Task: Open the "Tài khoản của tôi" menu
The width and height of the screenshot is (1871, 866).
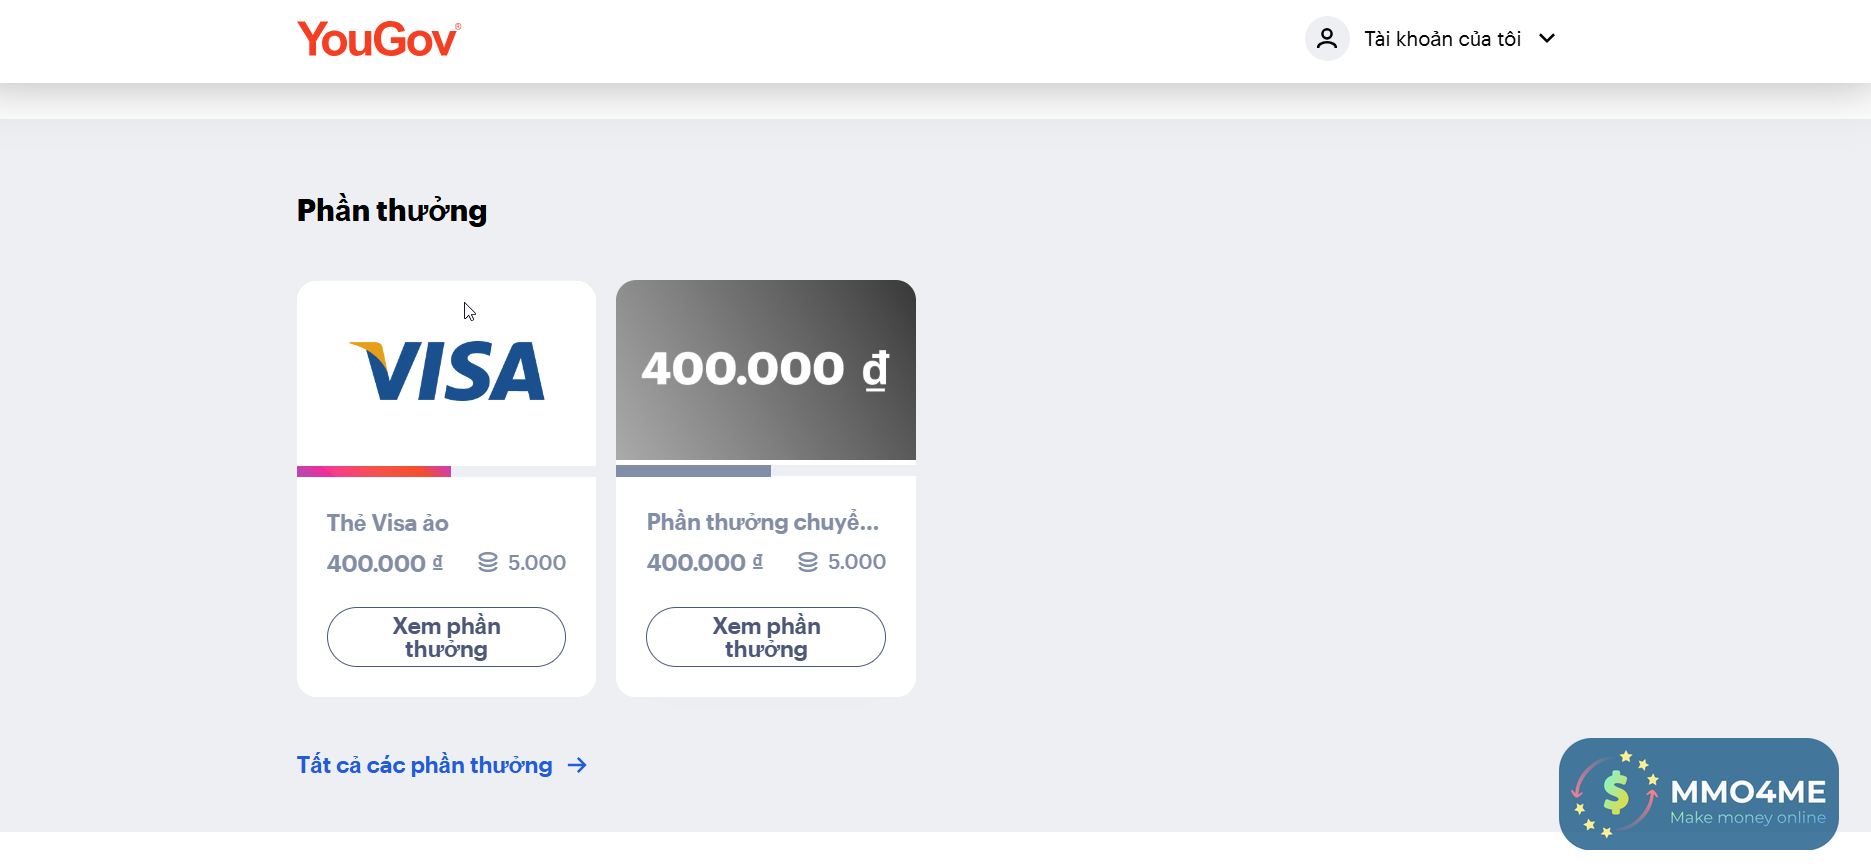Action: pyautogui.click(x=1442, y=39)
